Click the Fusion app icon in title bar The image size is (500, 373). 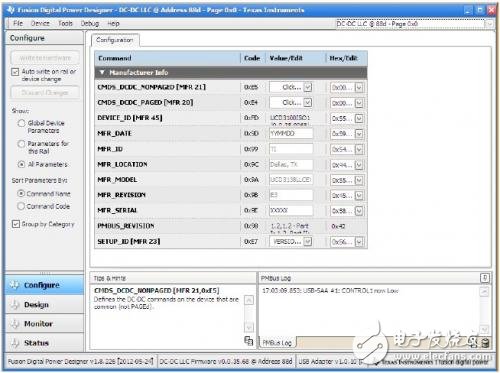11,10
